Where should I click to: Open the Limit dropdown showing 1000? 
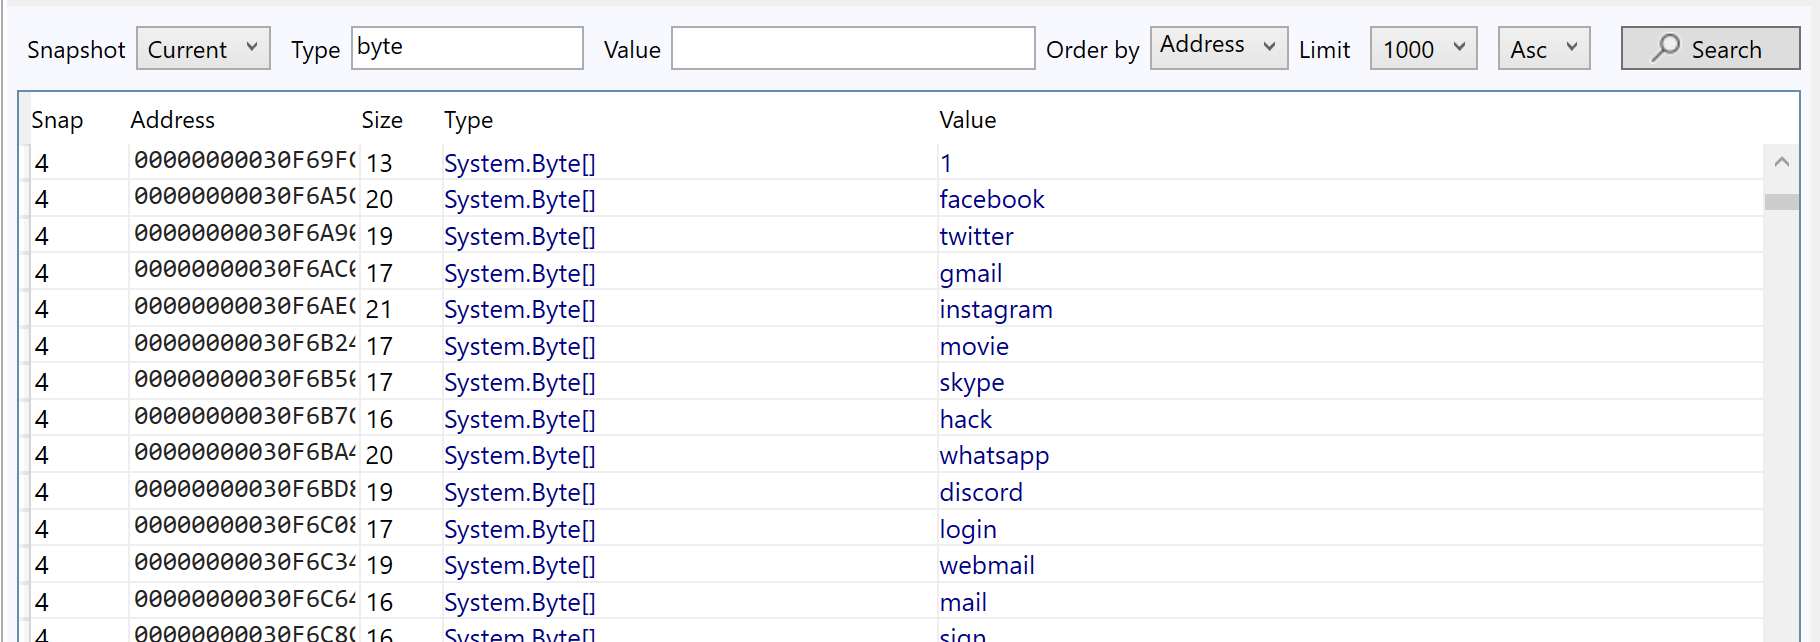[x=1422, y=49]
